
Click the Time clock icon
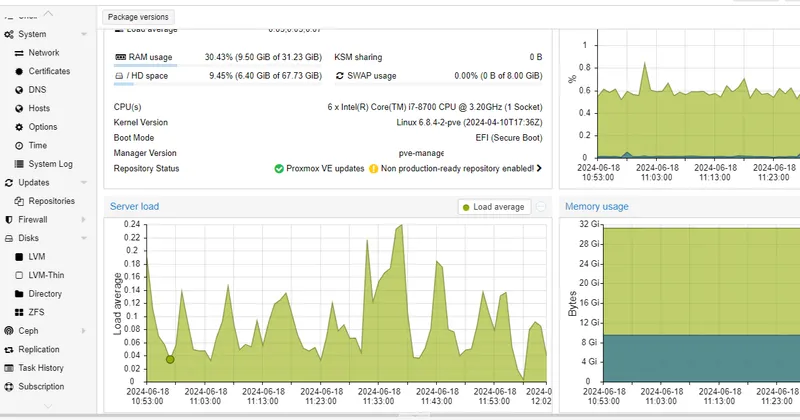point(19,145)
